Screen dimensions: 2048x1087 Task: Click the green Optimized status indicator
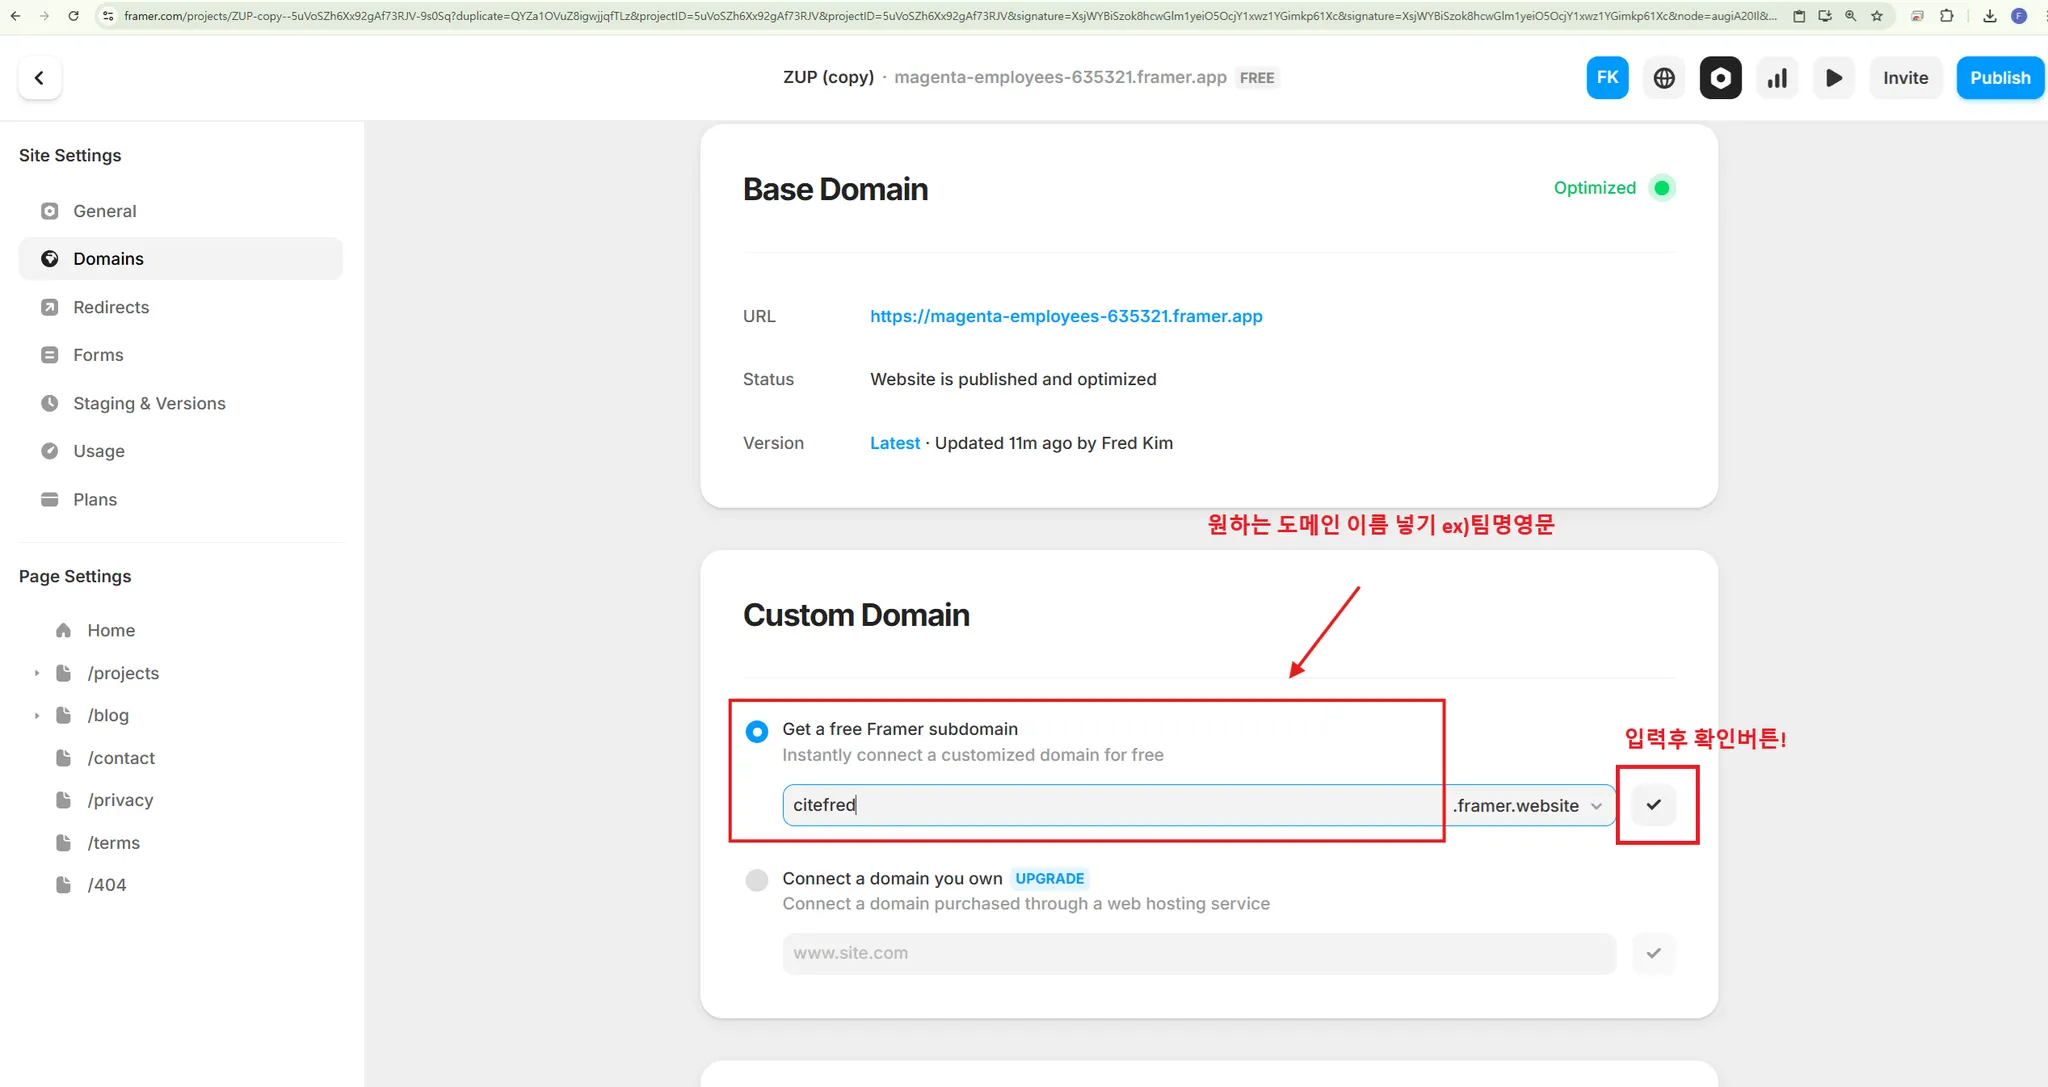point(1661,188)
